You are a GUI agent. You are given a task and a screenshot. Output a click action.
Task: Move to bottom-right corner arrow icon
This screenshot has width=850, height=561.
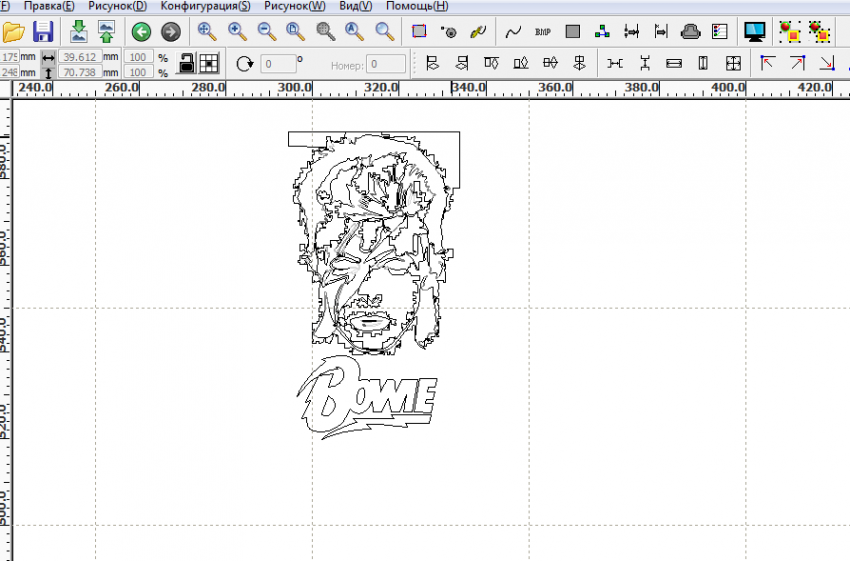click(x=827, y=63)
